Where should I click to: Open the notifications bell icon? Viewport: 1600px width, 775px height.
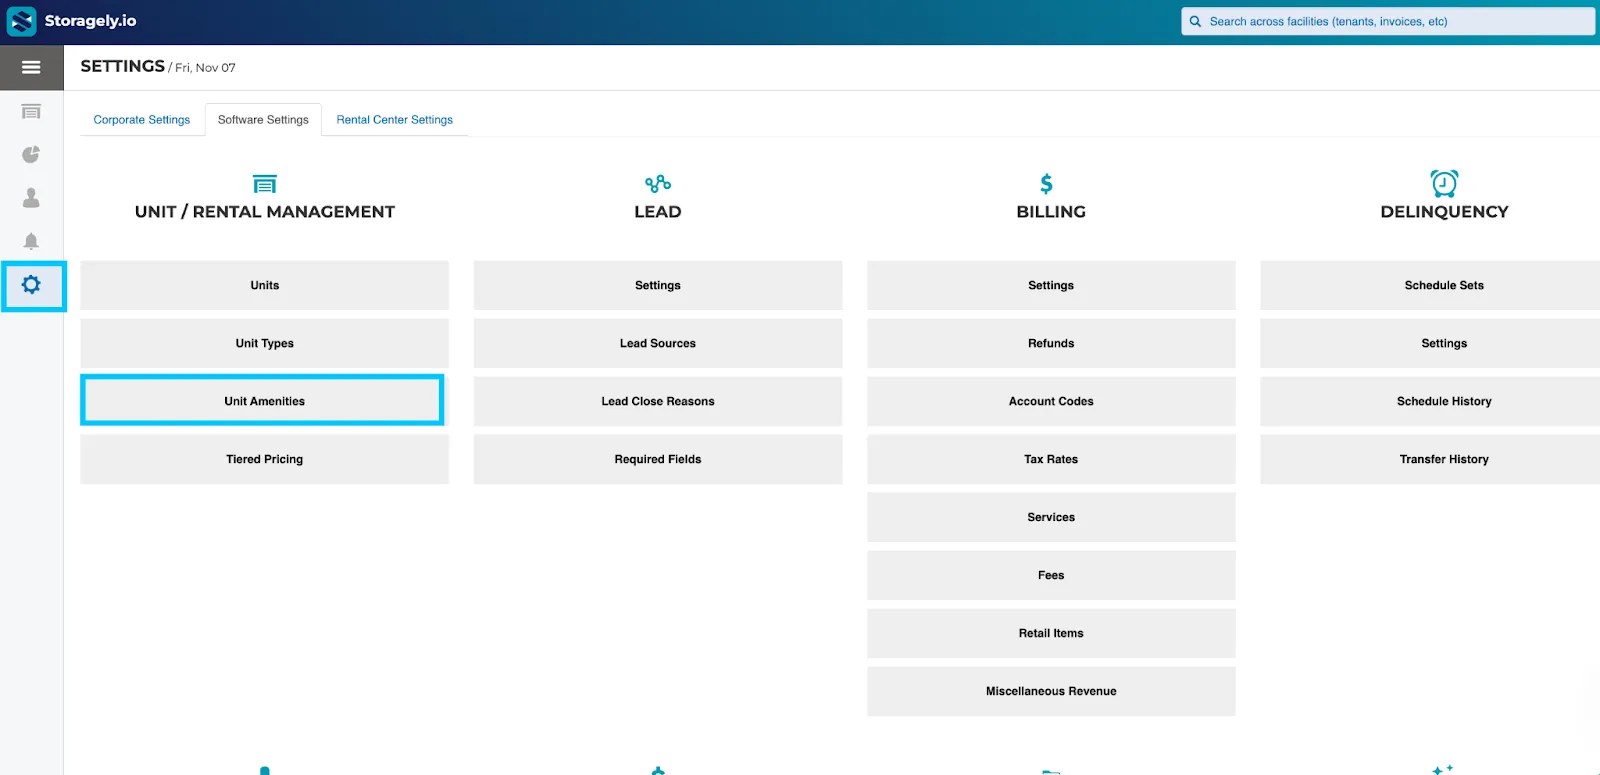pos(31,241)
